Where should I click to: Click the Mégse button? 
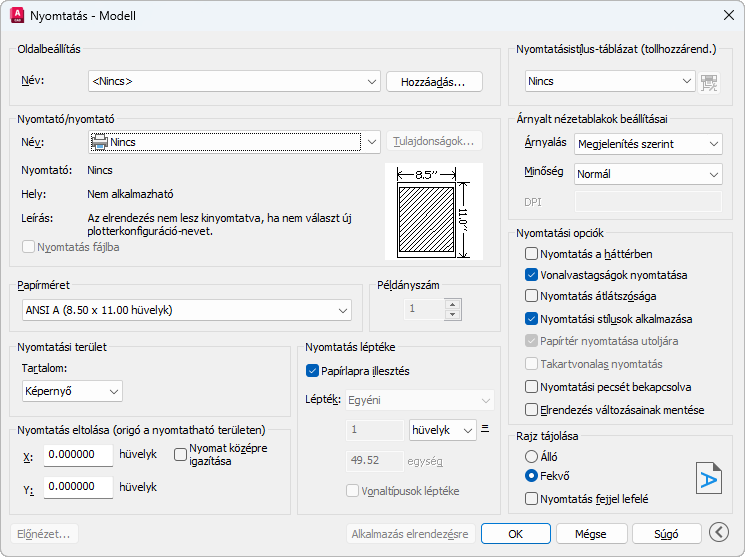[591, 533]
